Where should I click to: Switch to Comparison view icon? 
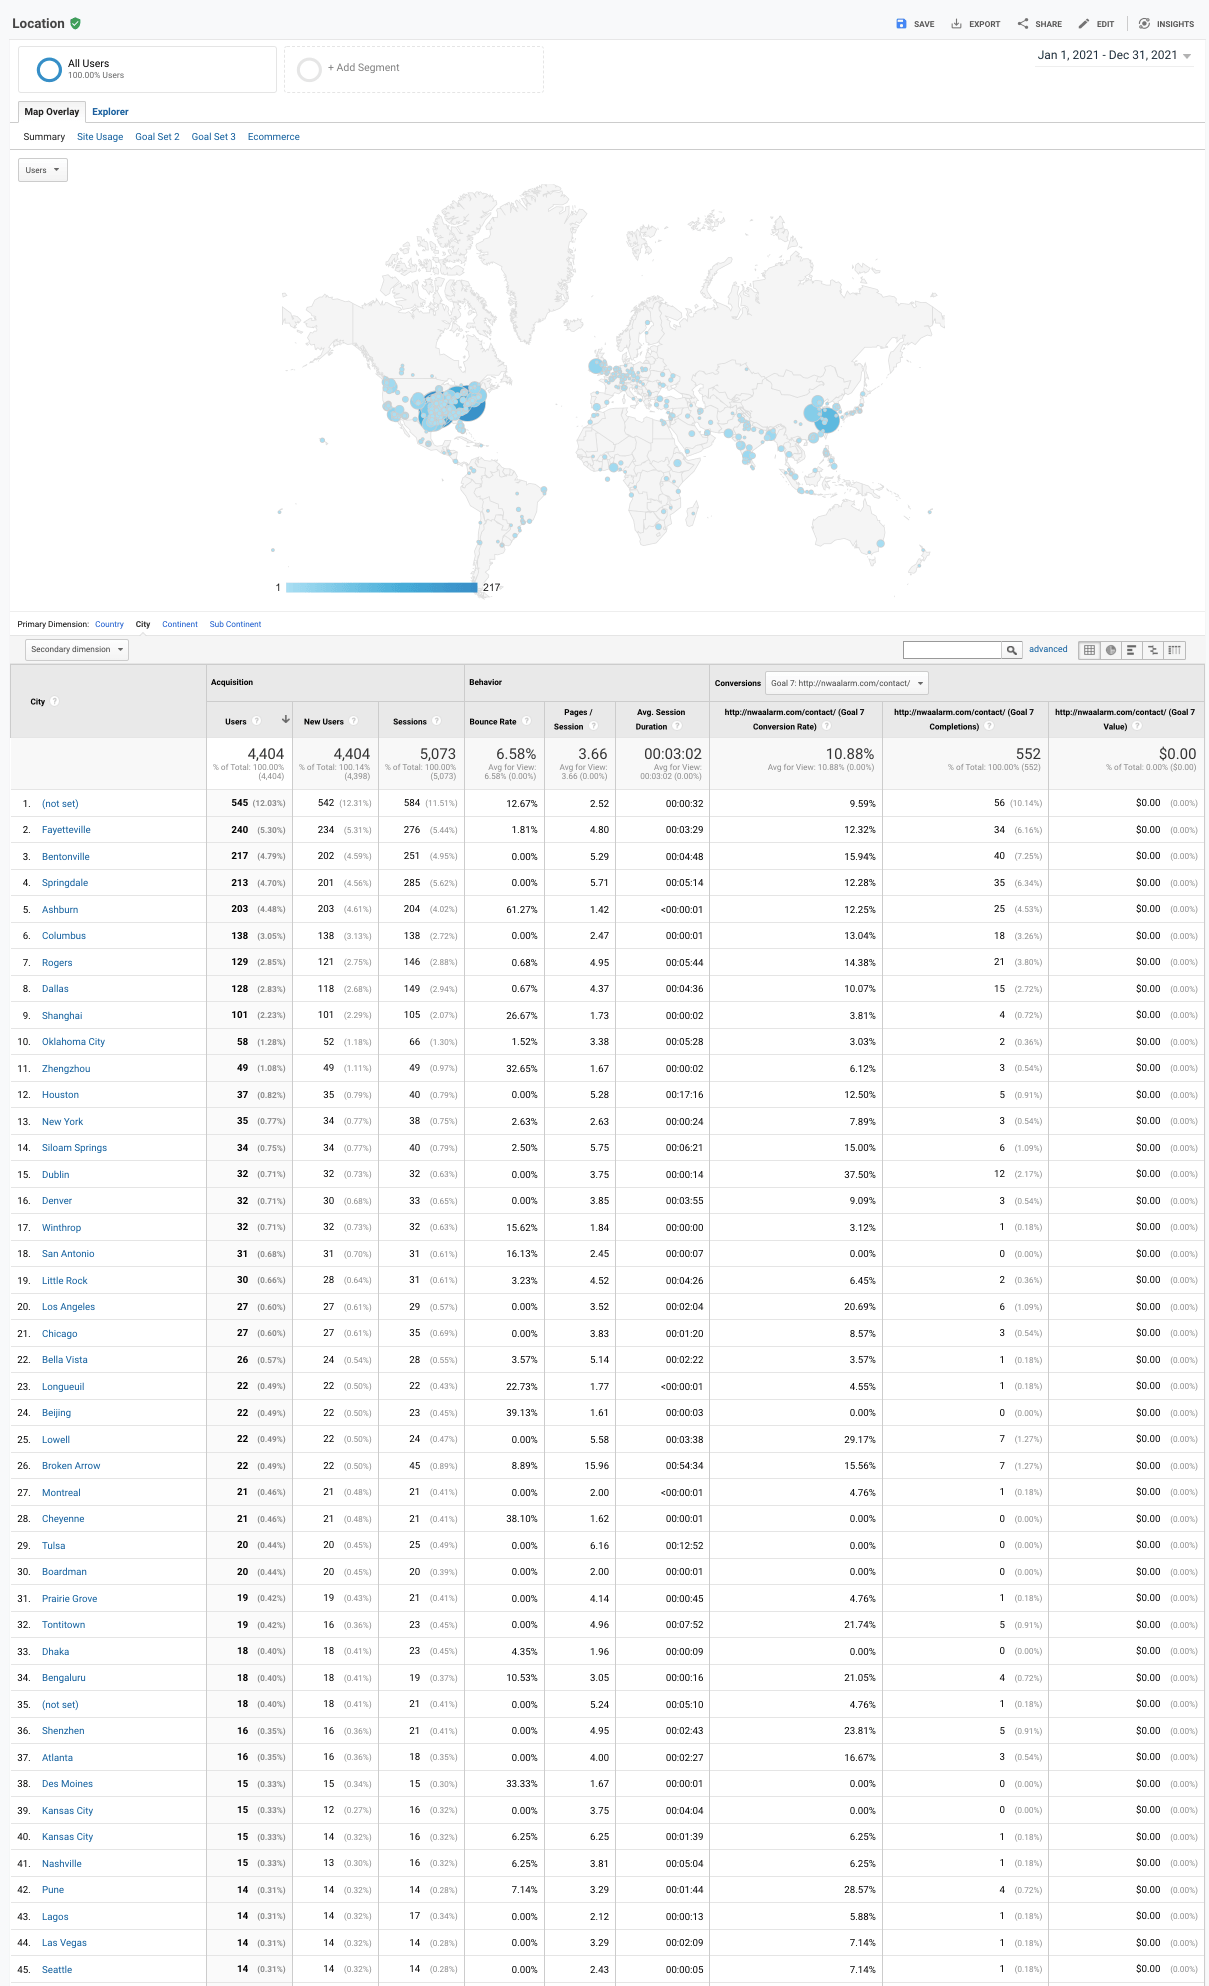pyautogui.click(x=1153, y=650)
